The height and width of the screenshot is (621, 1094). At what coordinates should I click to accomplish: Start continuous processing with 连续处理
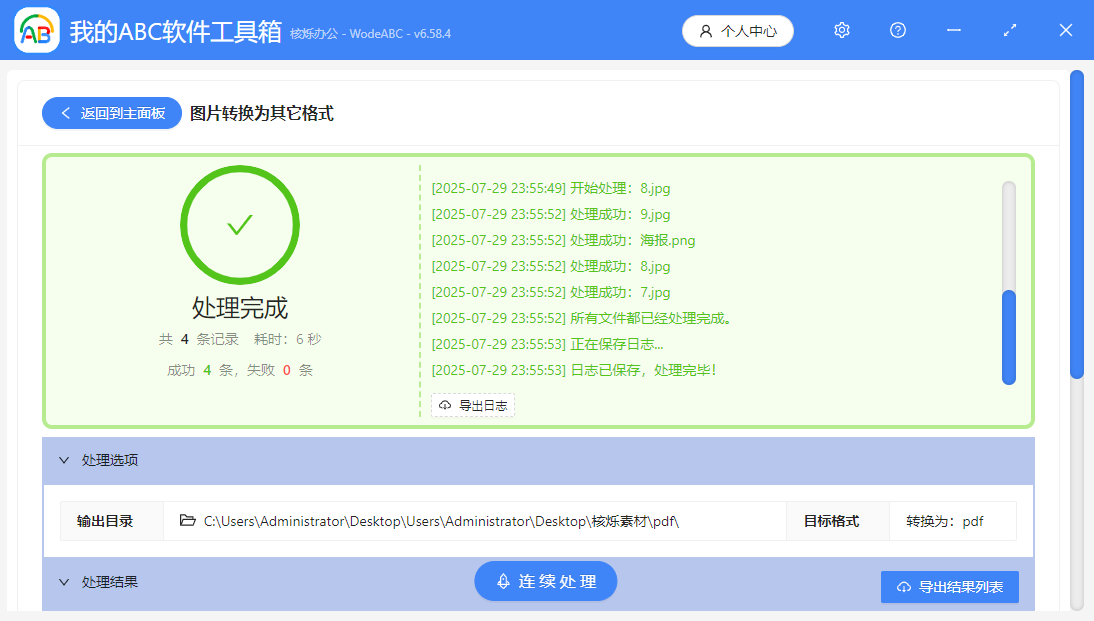546,581
